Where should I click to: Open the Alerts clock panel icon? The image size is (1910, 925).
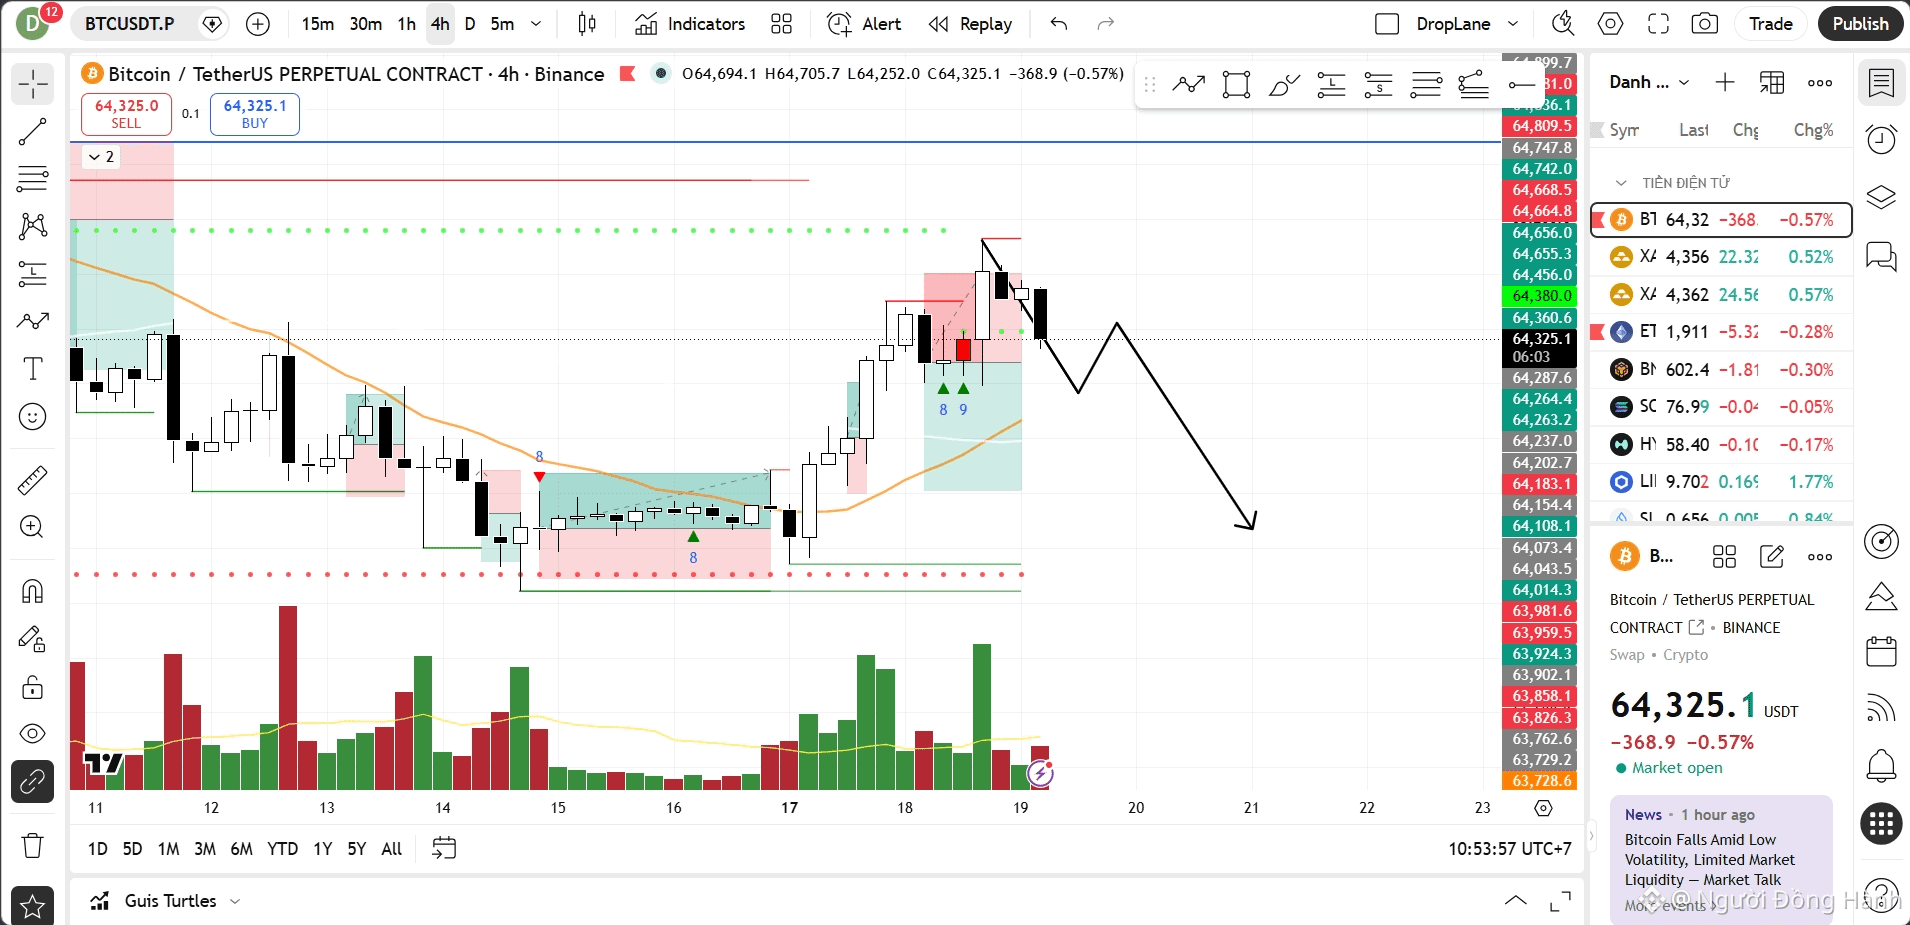tap(1881, 139)
